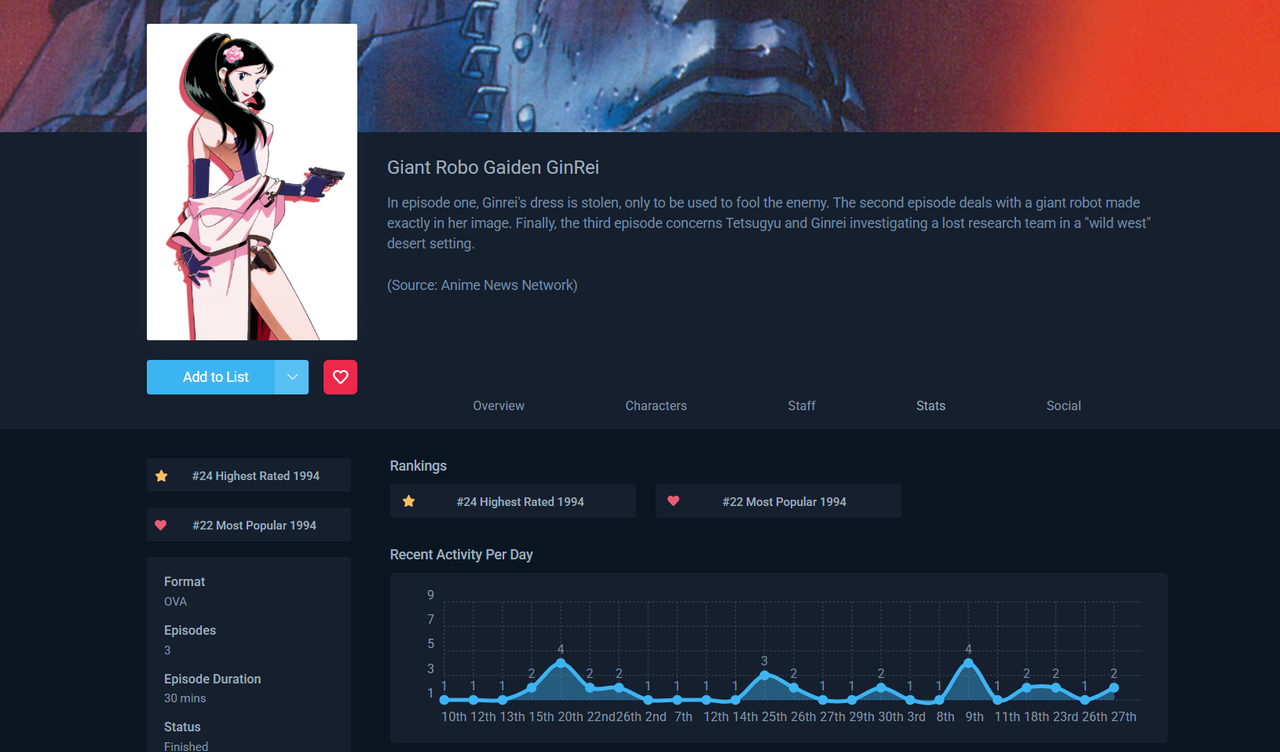Click the Rankings section heading

(x=418, y=465)
